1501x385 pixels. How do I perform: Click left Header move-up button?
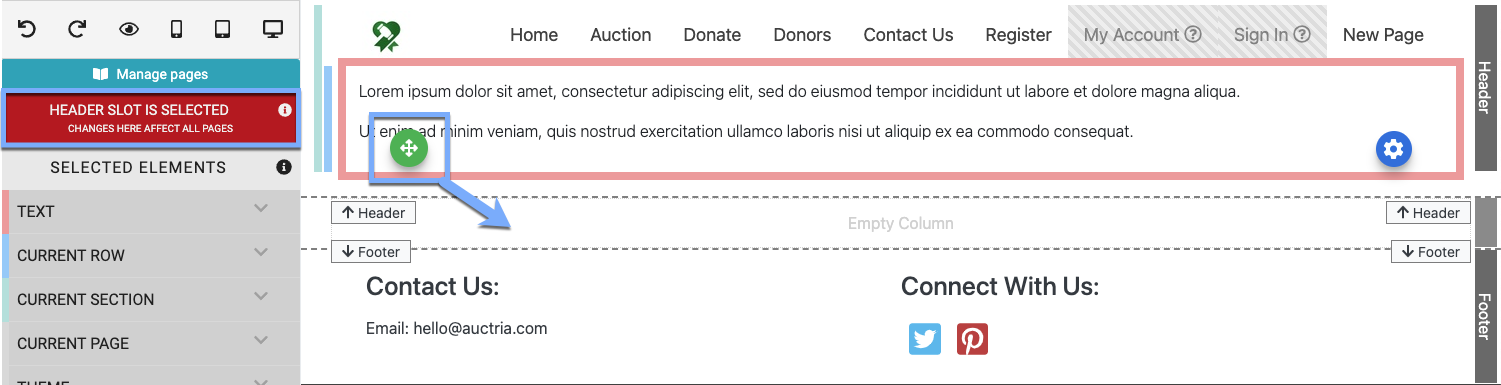(x=373, y=212)
